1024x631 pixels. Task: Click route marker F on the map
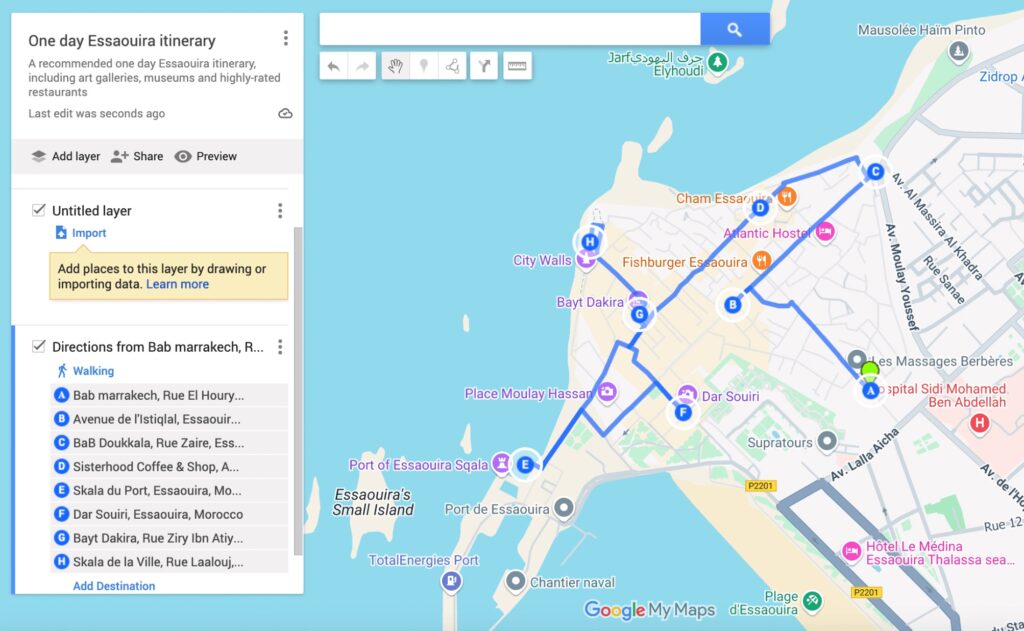pyautogui.click(x=683, y=413)
